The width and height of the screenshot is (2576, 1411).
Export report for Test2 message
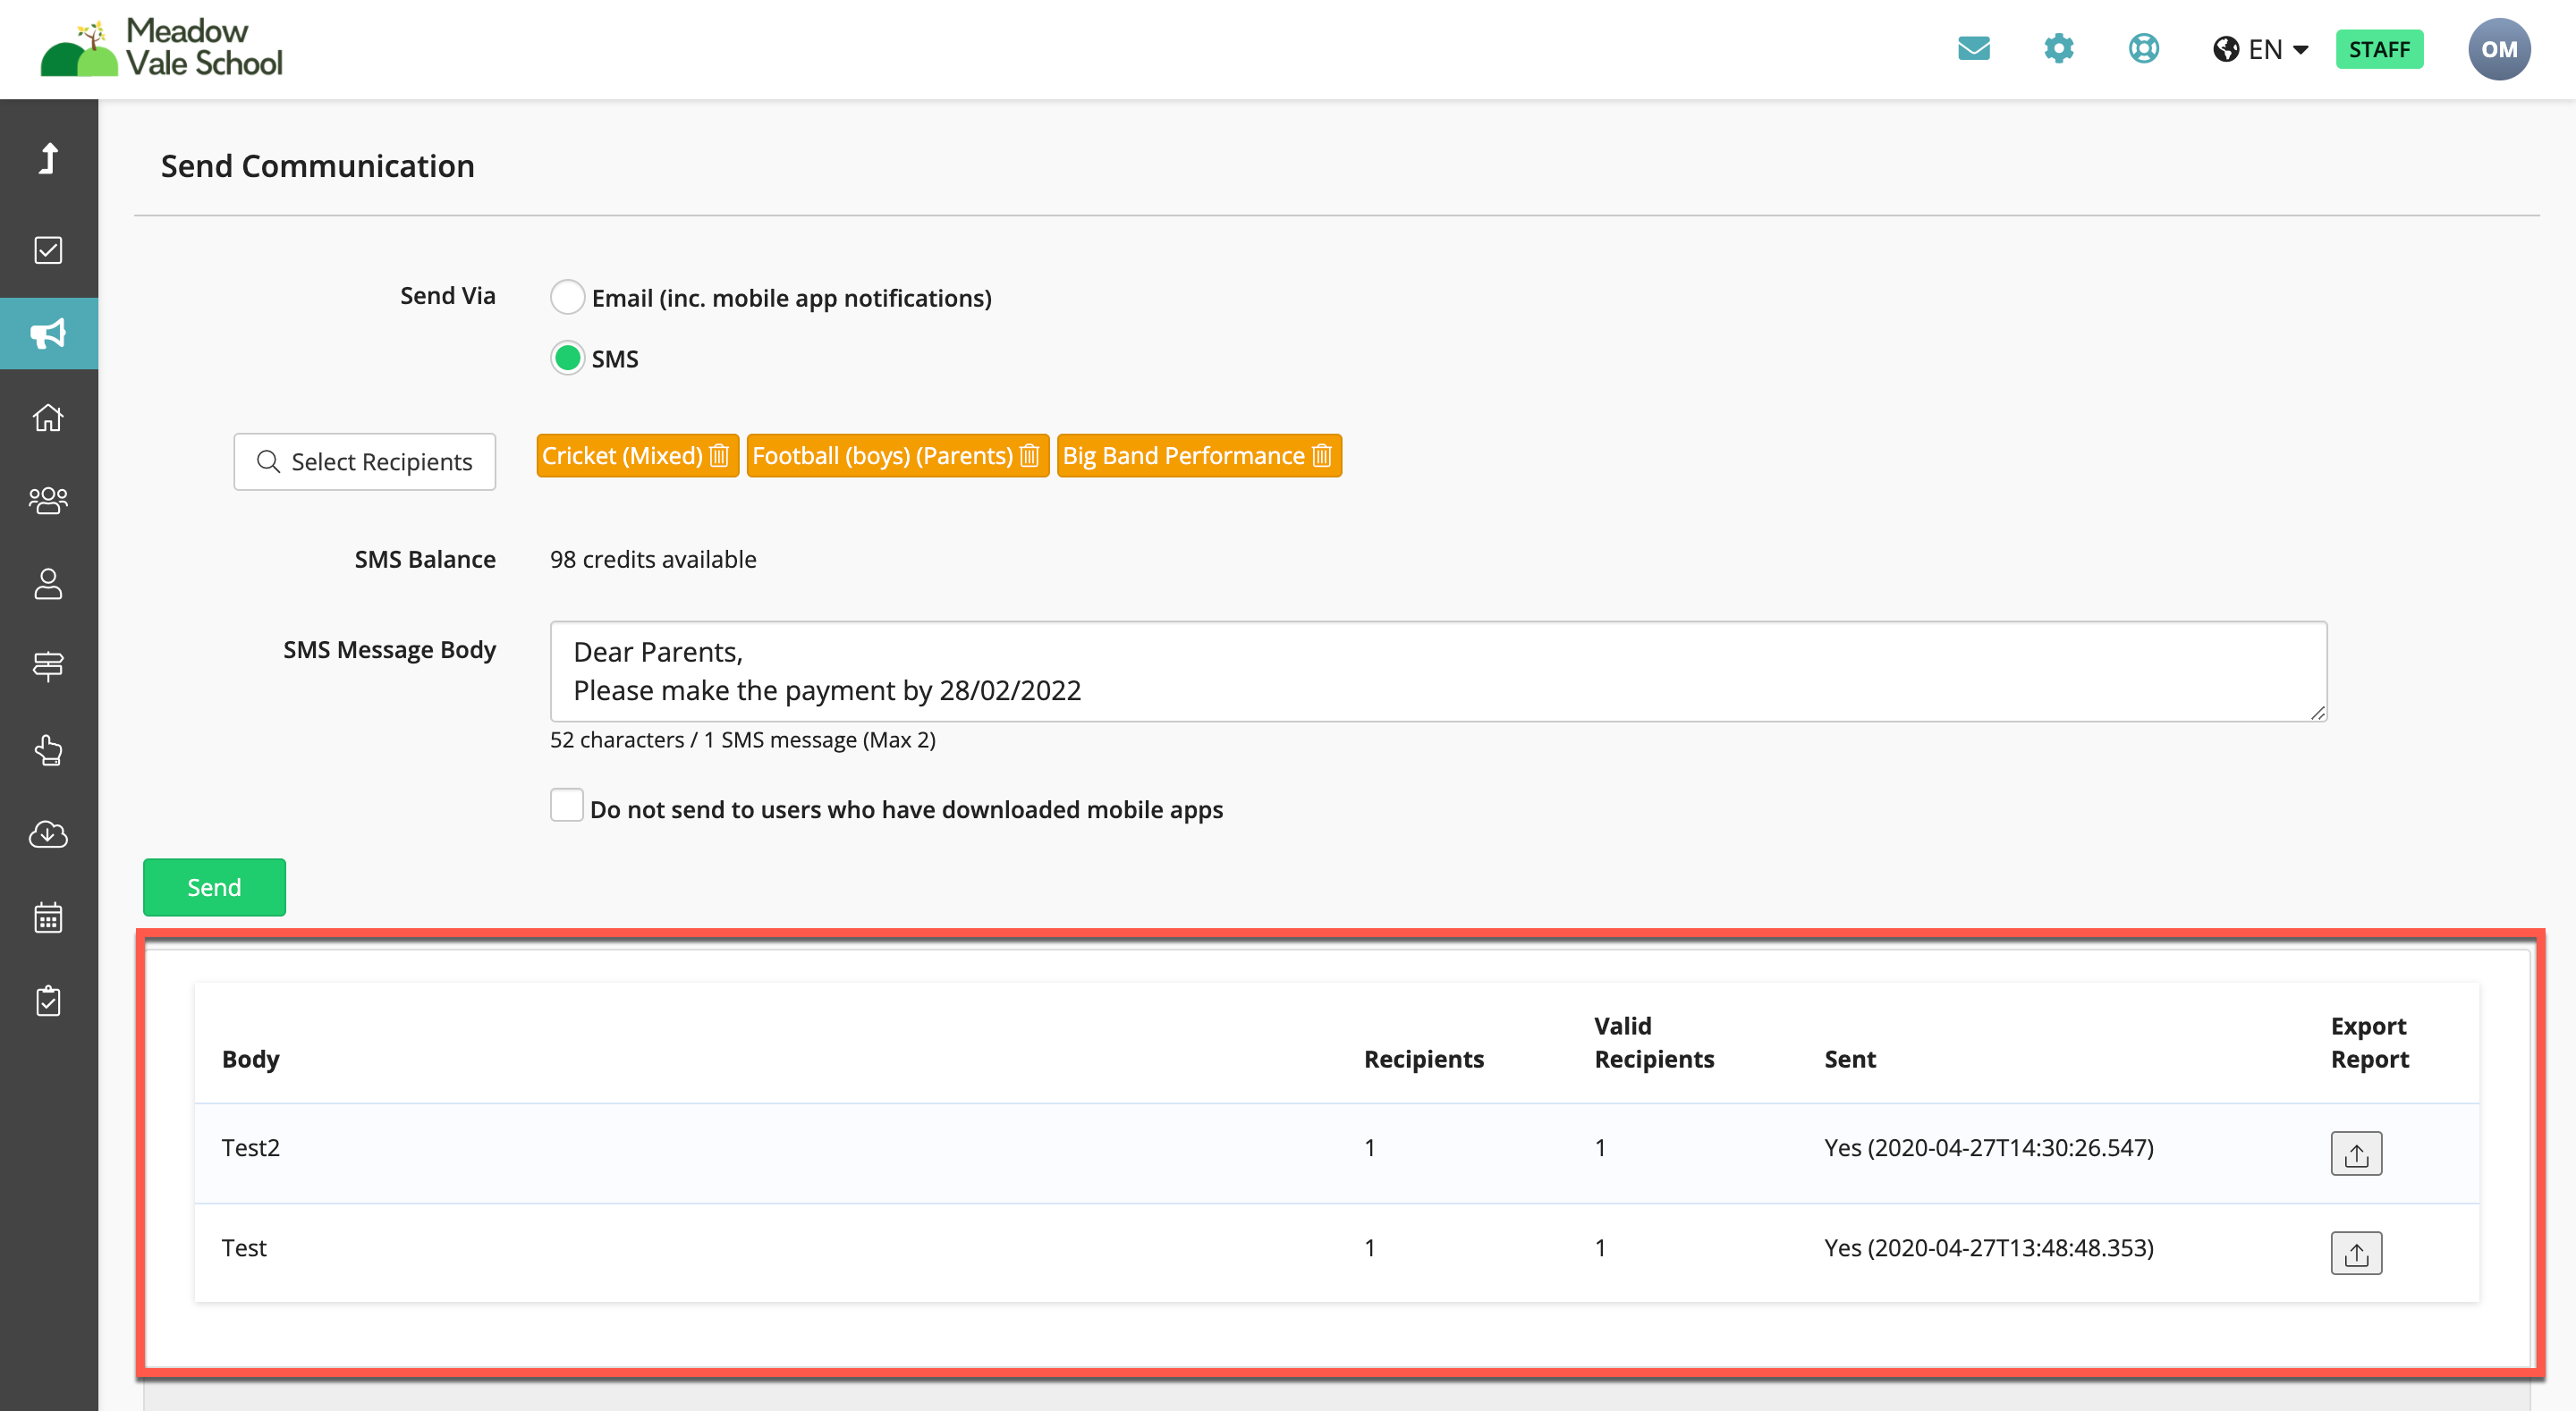[2356, 1153]
